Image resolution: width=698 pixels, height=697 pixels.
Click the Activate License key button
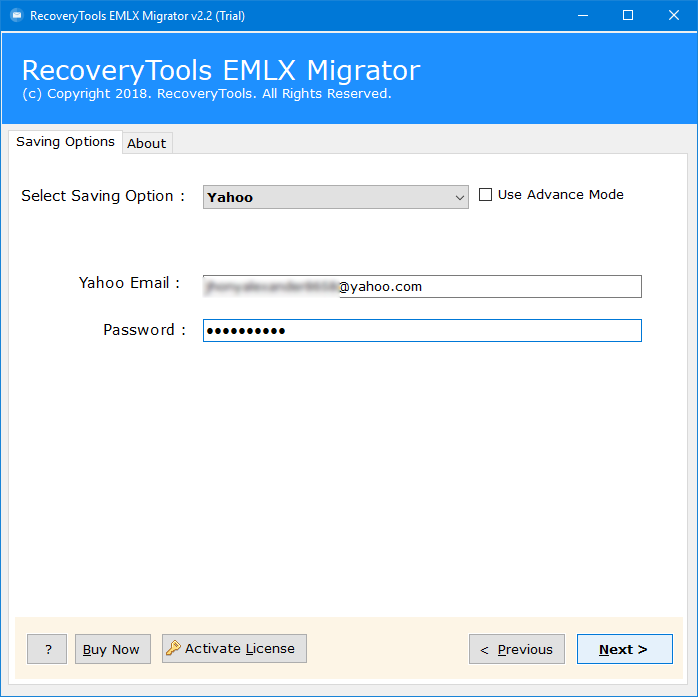tap(234, 648)
